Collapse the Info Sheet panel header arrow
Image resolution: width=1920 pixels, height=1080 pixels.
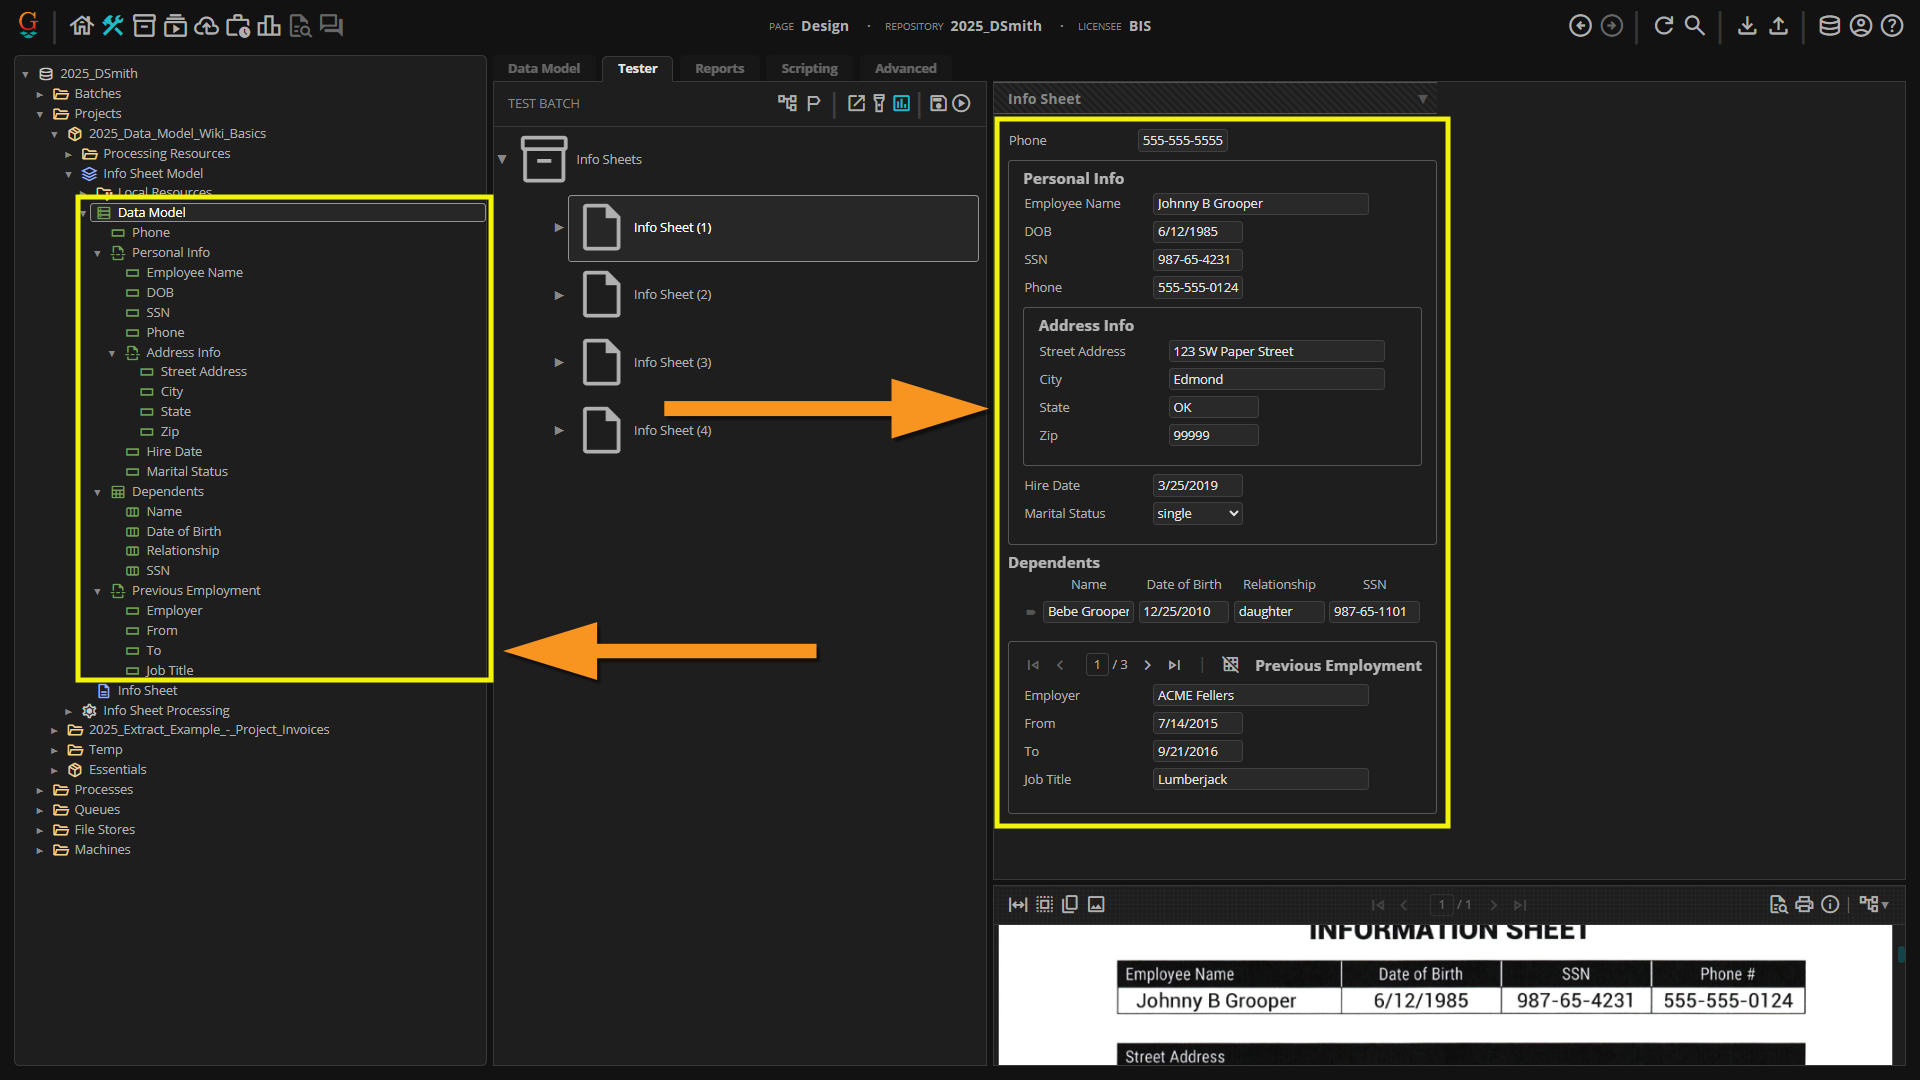pyautogui.click(x=1422, y=99)
